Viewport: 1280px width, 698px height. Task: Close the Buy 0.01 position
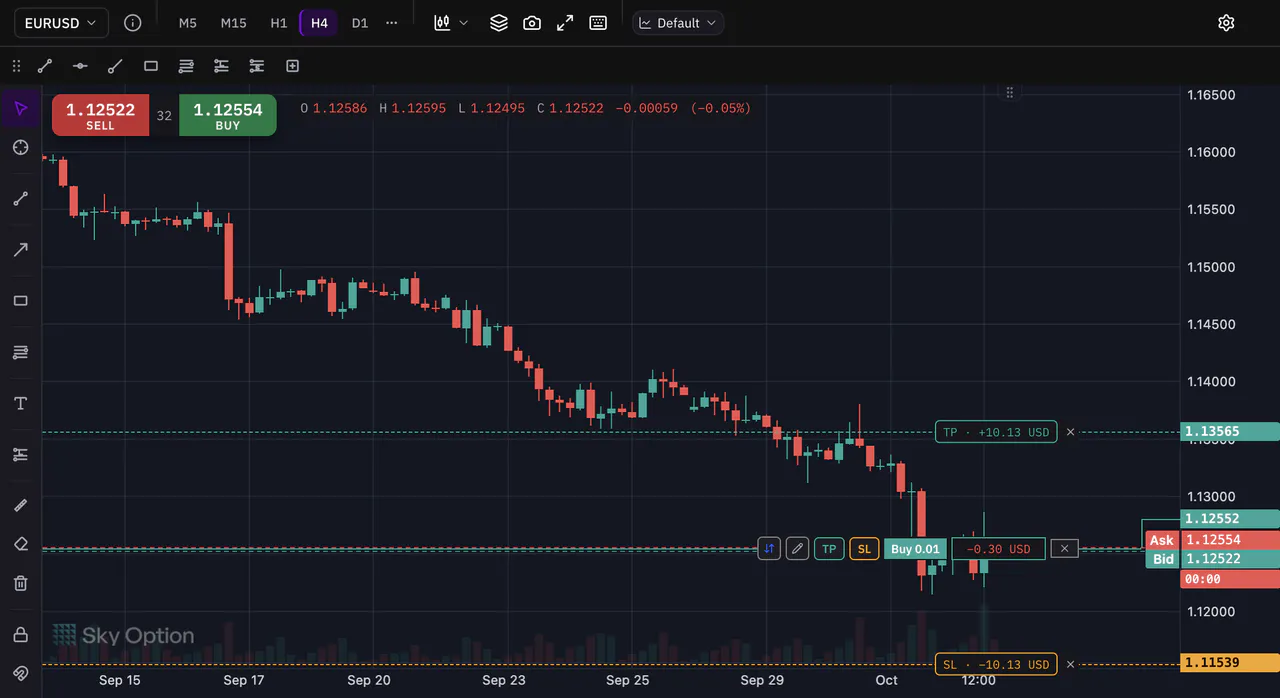[1065, 549]
